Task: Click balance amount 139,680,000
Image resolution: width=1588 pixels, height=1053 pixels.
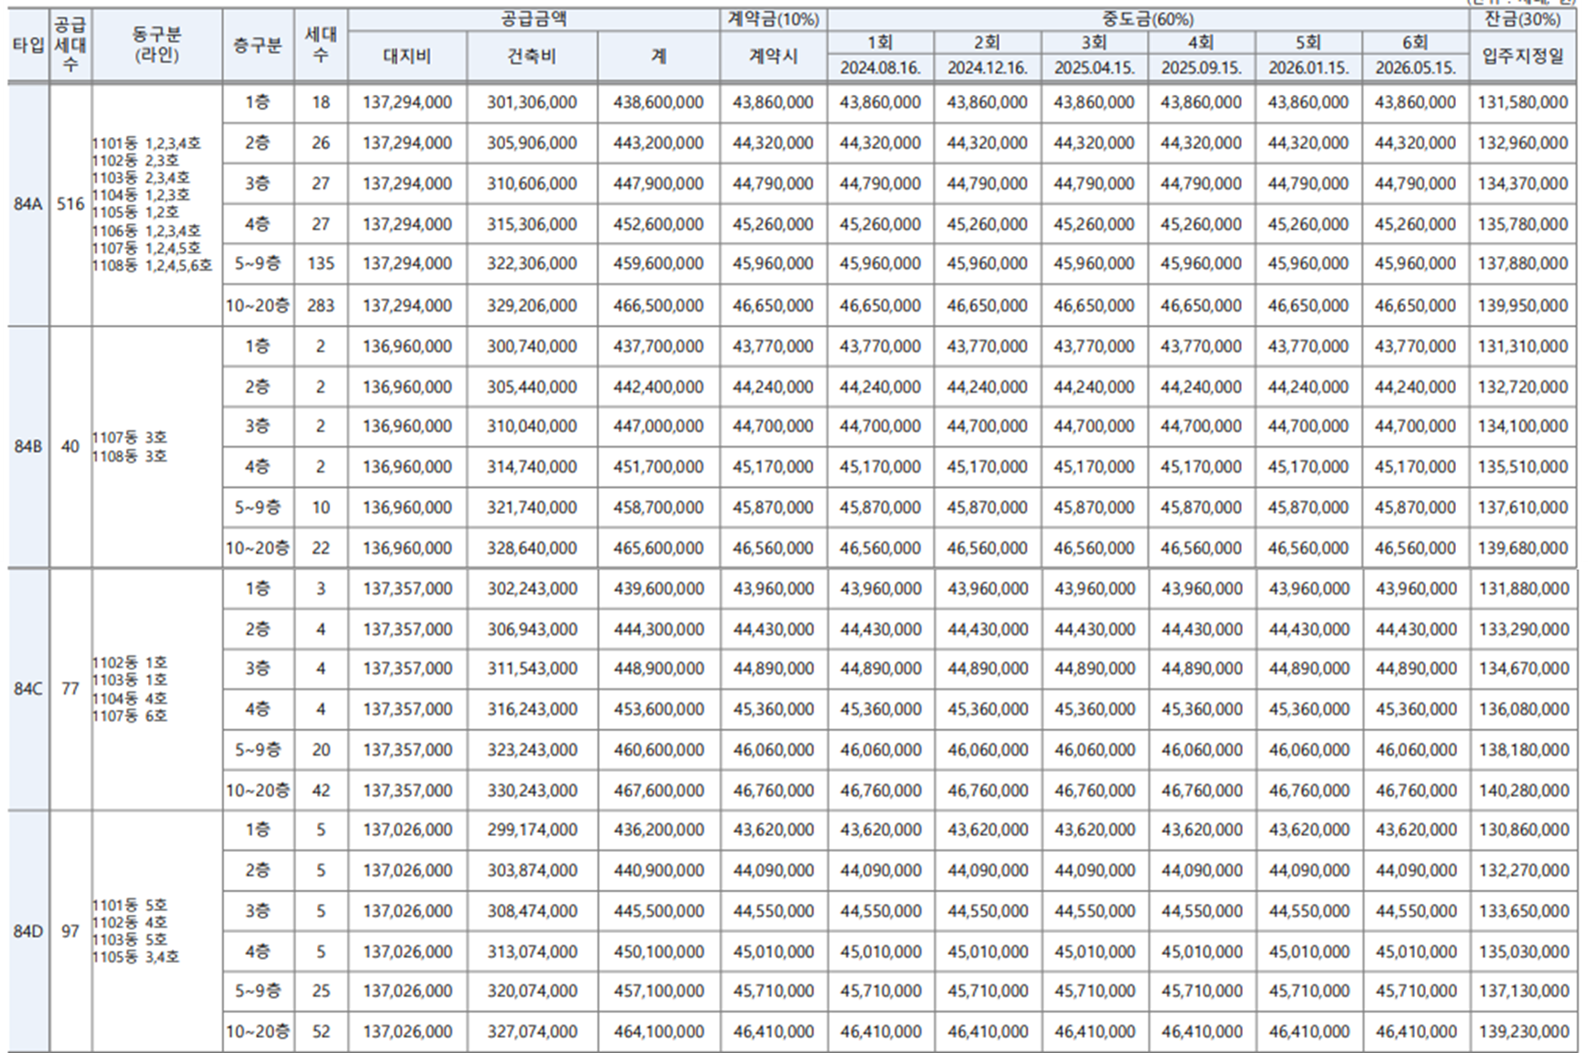Action: click(1523, 549)
